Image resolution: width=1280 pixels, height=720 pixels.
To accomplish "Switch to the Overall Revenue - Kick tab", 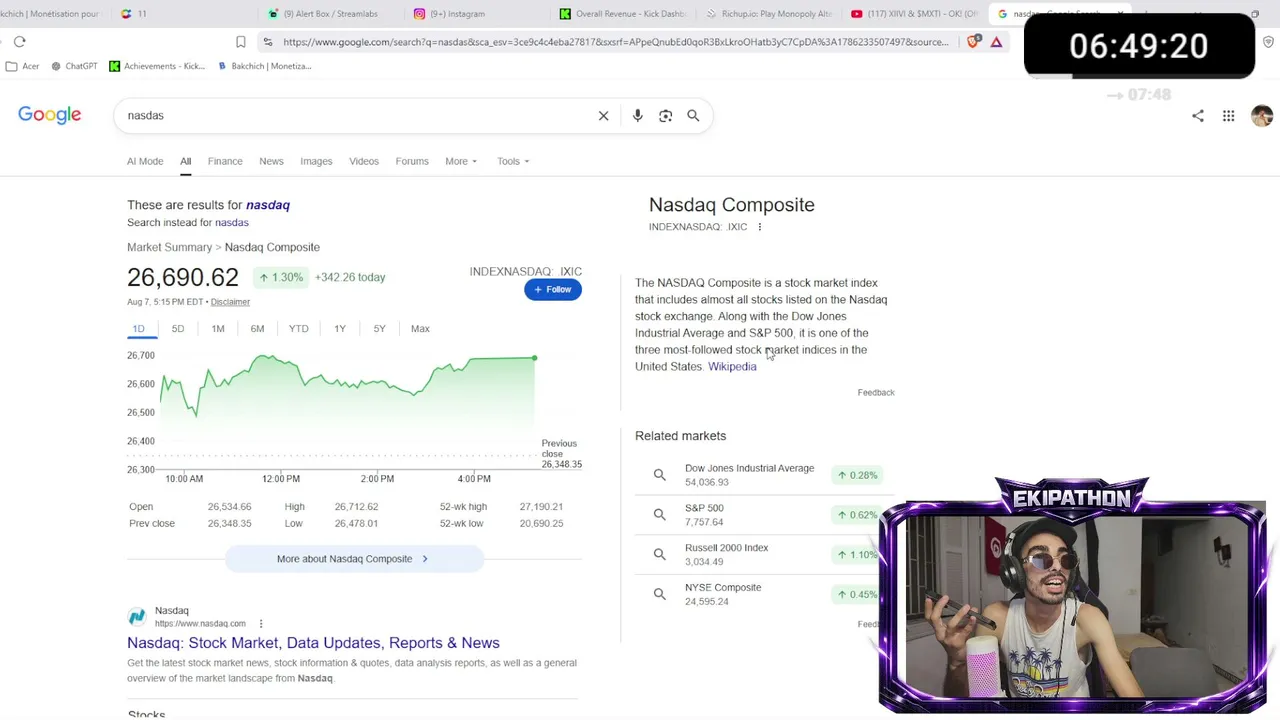I will pos(622,14).
